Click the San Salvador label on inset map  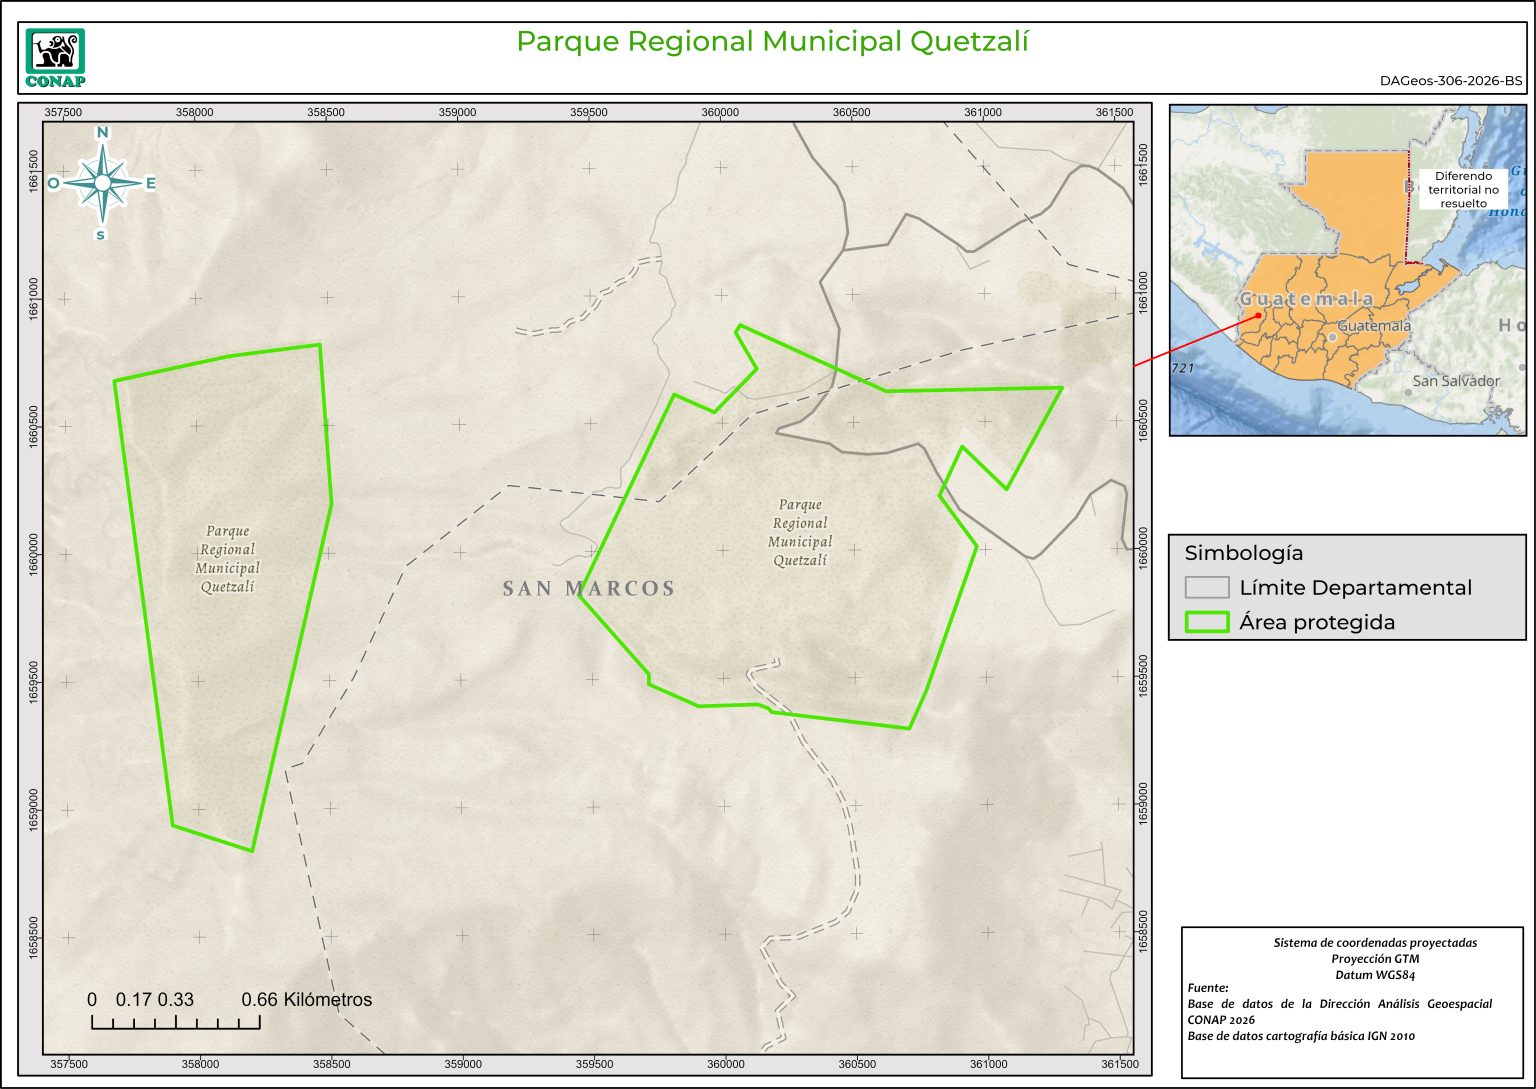[x=1456, y=381]
